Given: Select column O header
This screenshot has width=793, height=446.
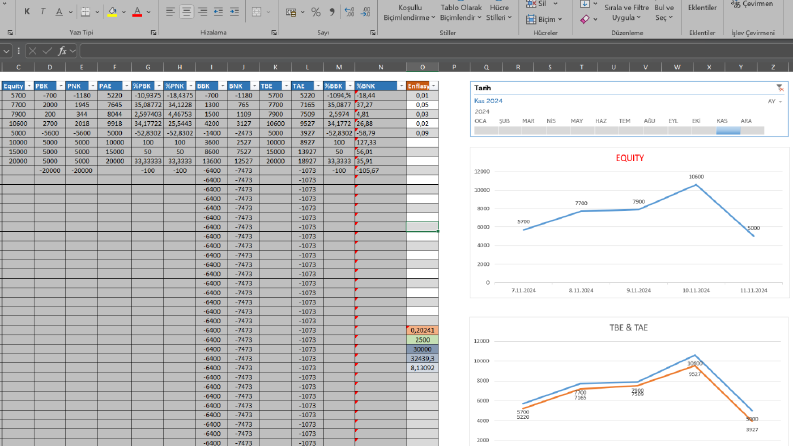Looking at the screenshot, I should 422,67.
